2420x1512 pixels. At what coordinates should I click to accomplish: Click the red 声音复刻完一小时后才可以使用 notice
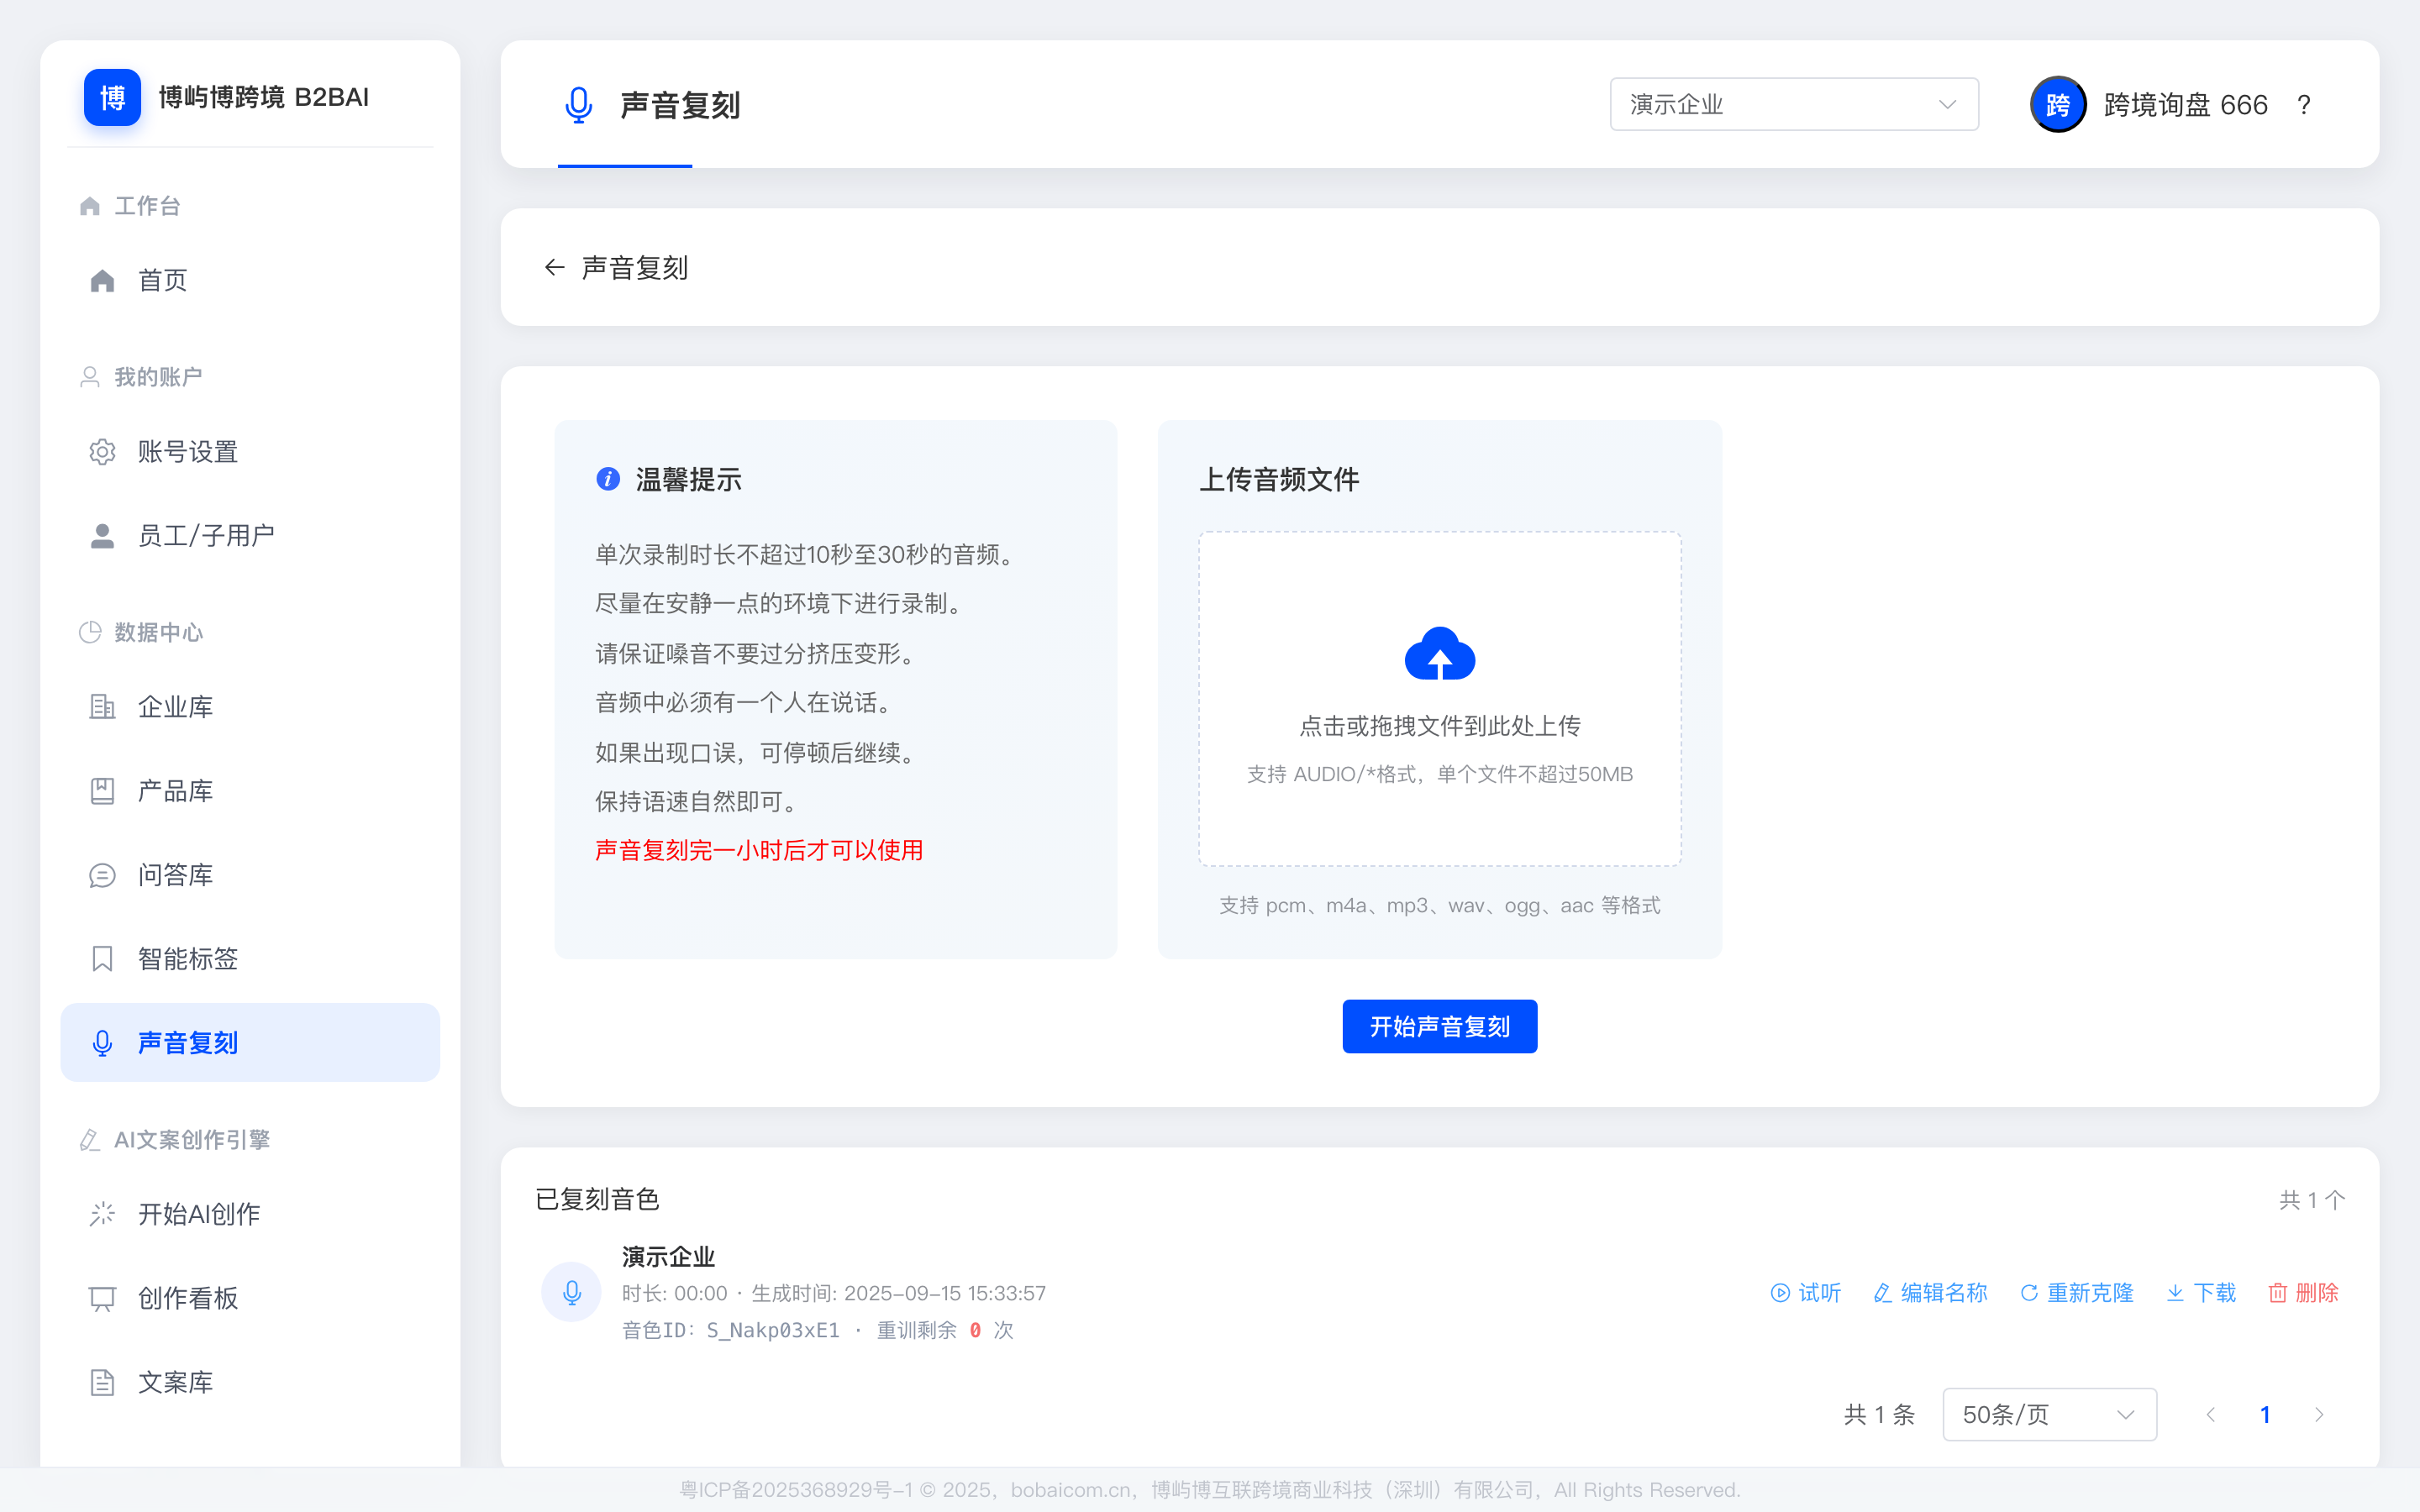click(759, 850)
